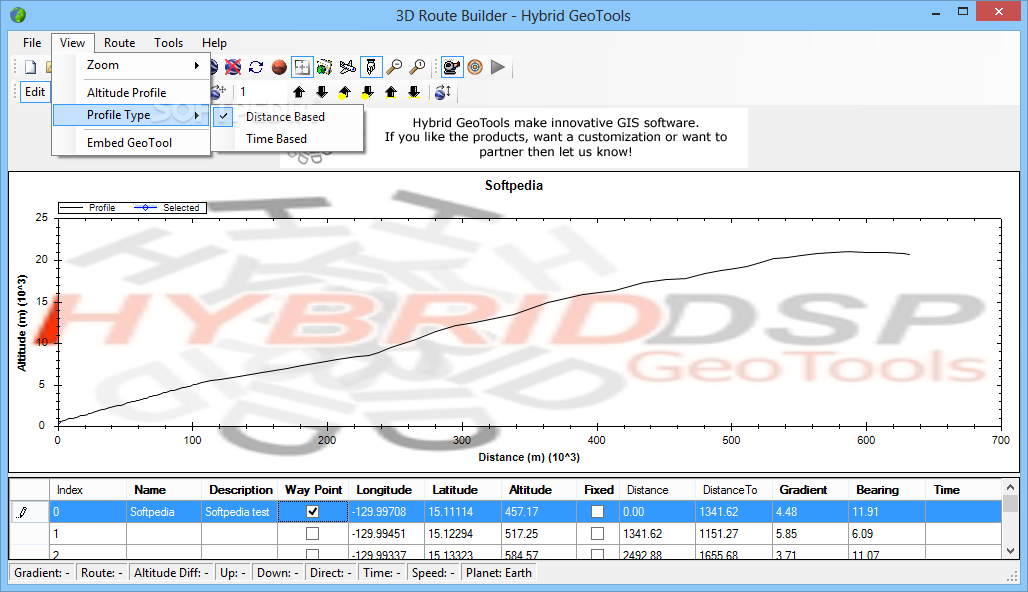This screenshot has height=592, width=1028.
Task: Click the zoom 1:1 magnifier icon
Action: click(417, 67)
